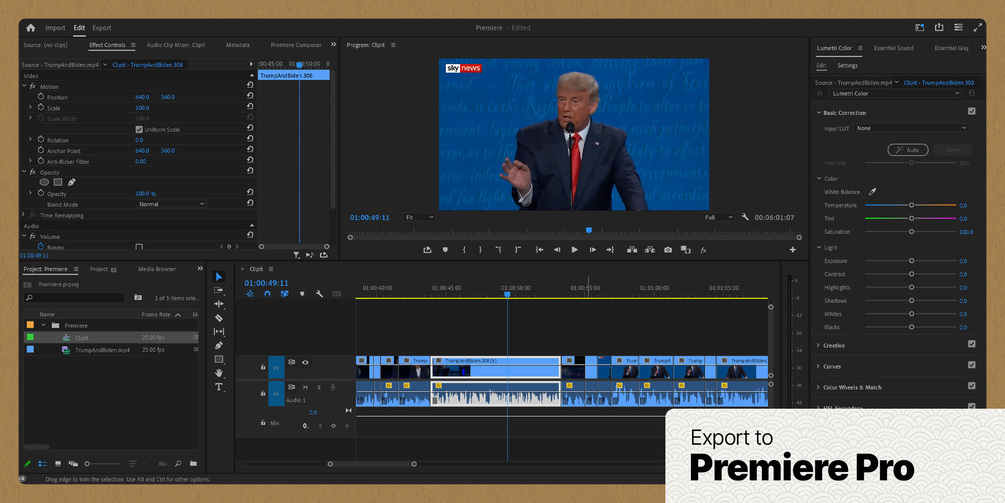The height and width of the screenshot is (503, 1005).
Task: Select the Pen tool in the toolbox
Action: click(219, 345)
